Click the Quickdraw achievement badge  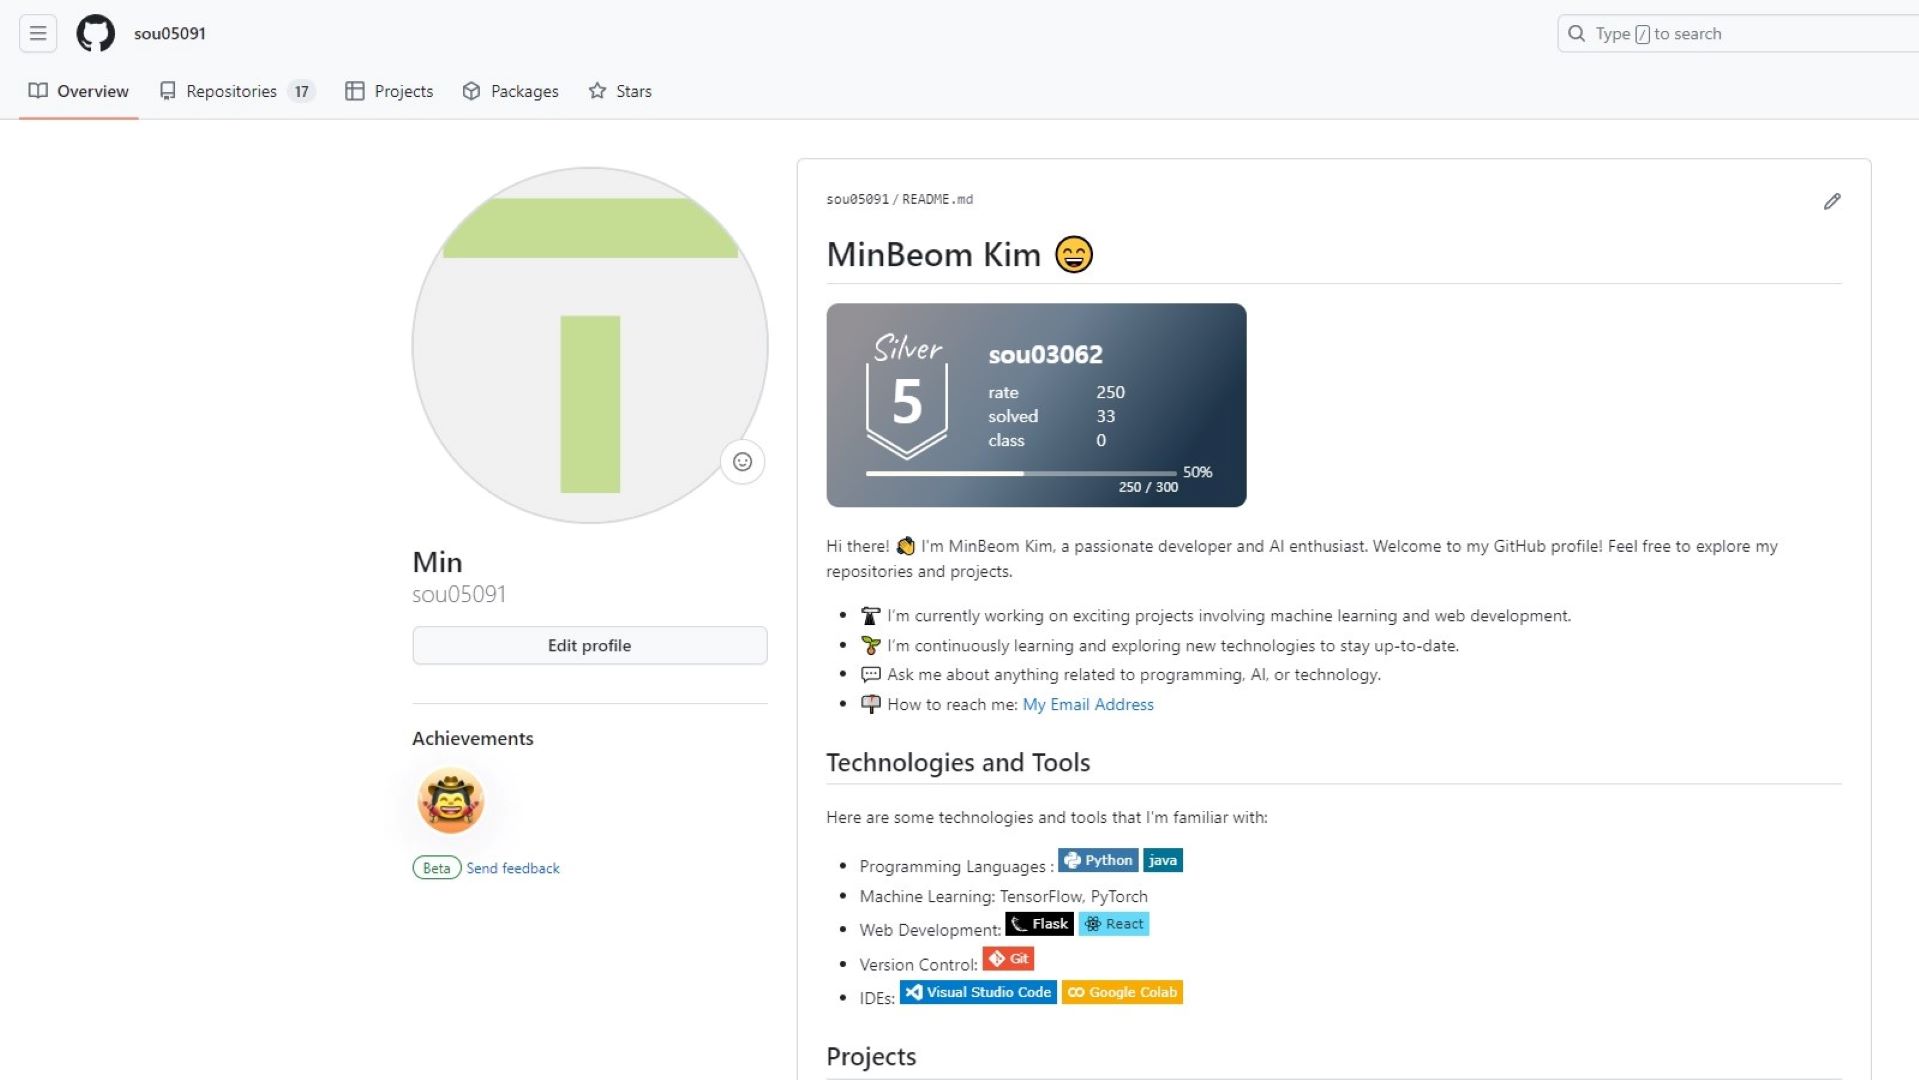(x=450, y=800)
